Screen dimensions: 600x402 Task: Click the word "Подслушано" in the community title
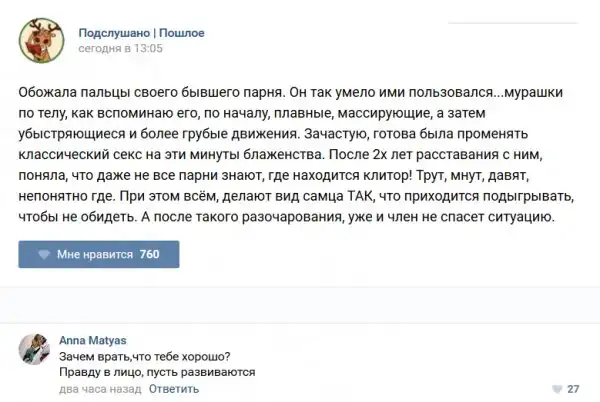(x=113, y=33)
